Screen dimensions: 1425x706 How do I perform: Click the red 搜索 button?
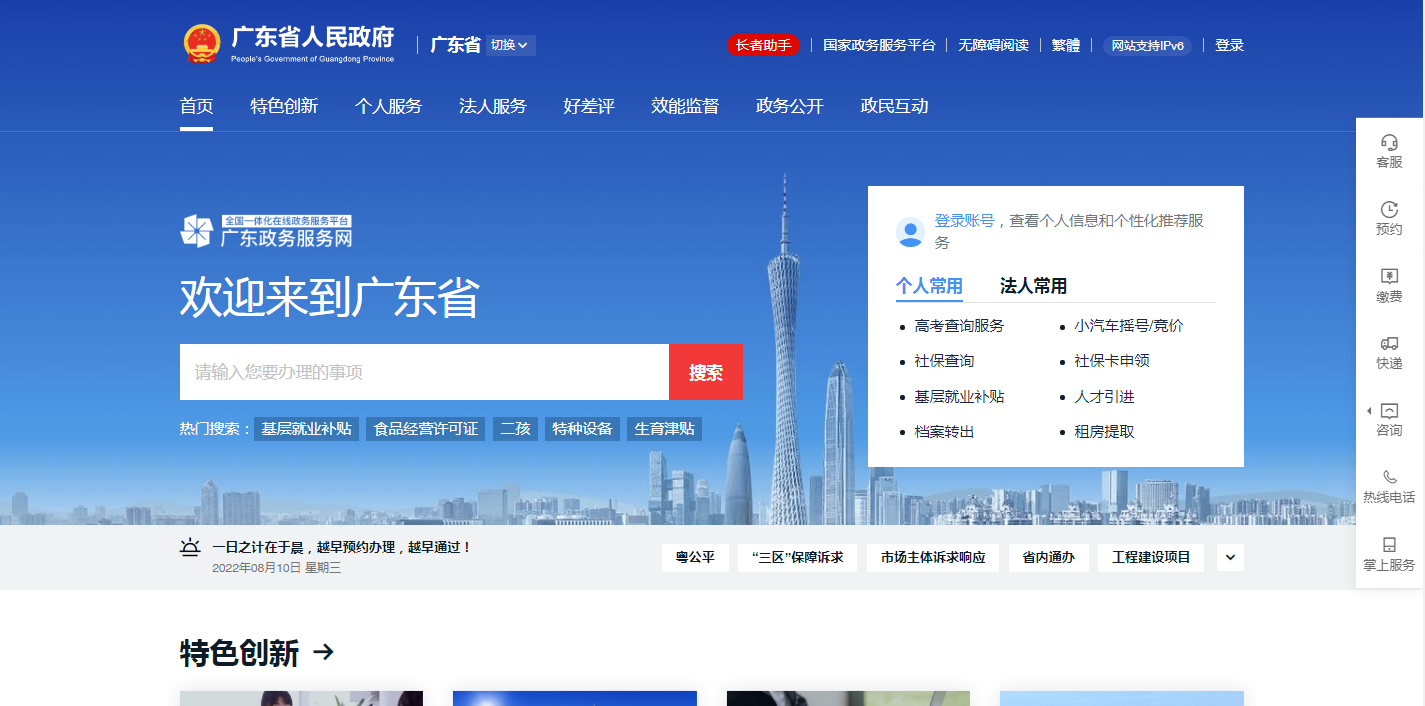(705, 372)
